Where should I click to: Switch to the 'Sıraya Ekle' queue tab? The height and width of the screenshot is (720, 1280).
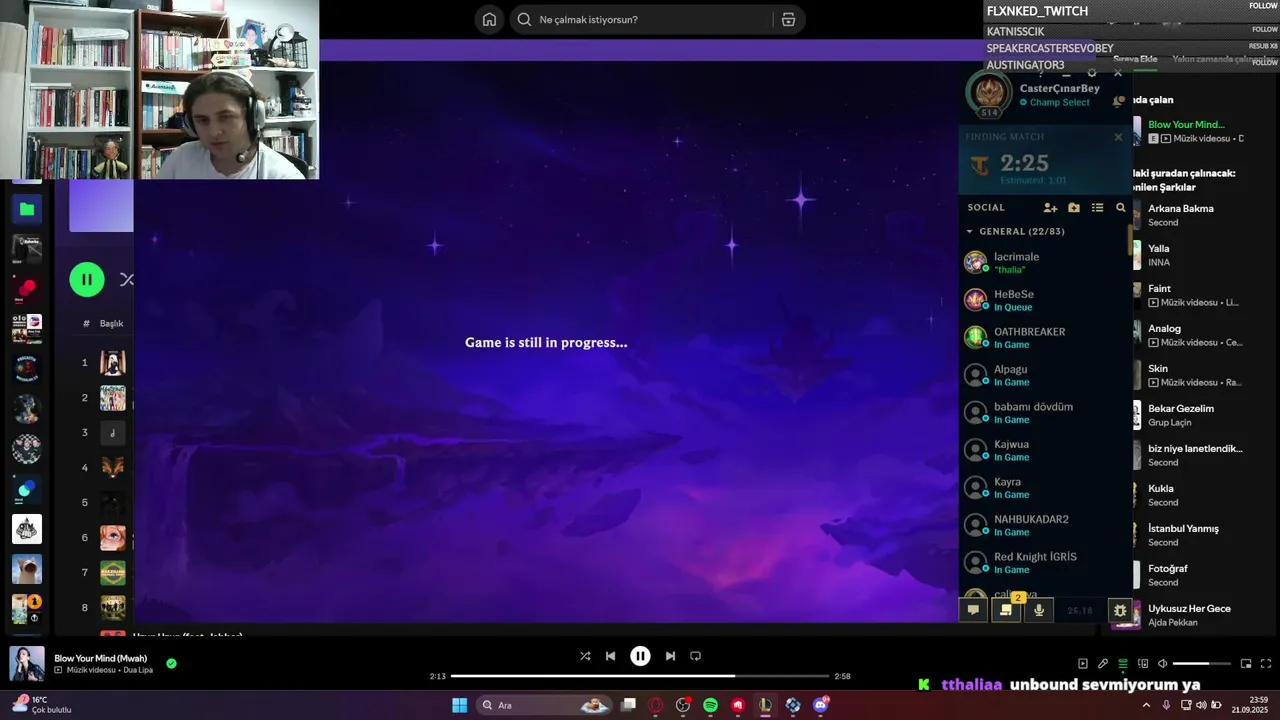pyautogui.click(x=1135, y=59)
